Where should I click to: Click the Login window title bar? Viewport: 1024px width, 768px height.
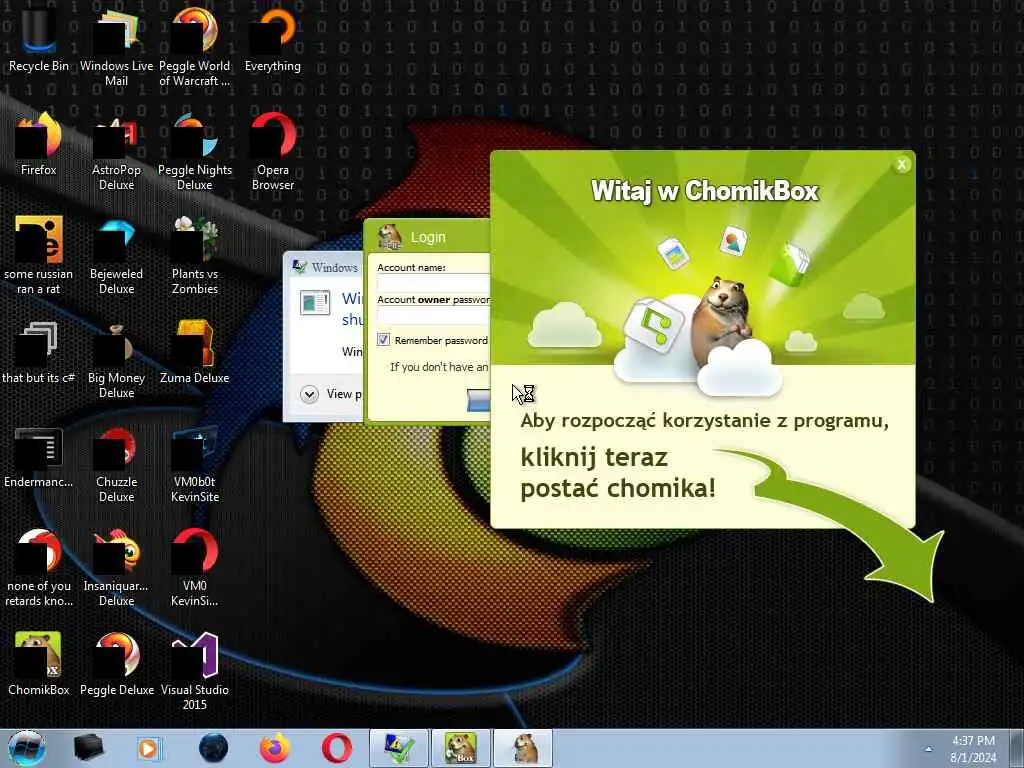point(427,236)
